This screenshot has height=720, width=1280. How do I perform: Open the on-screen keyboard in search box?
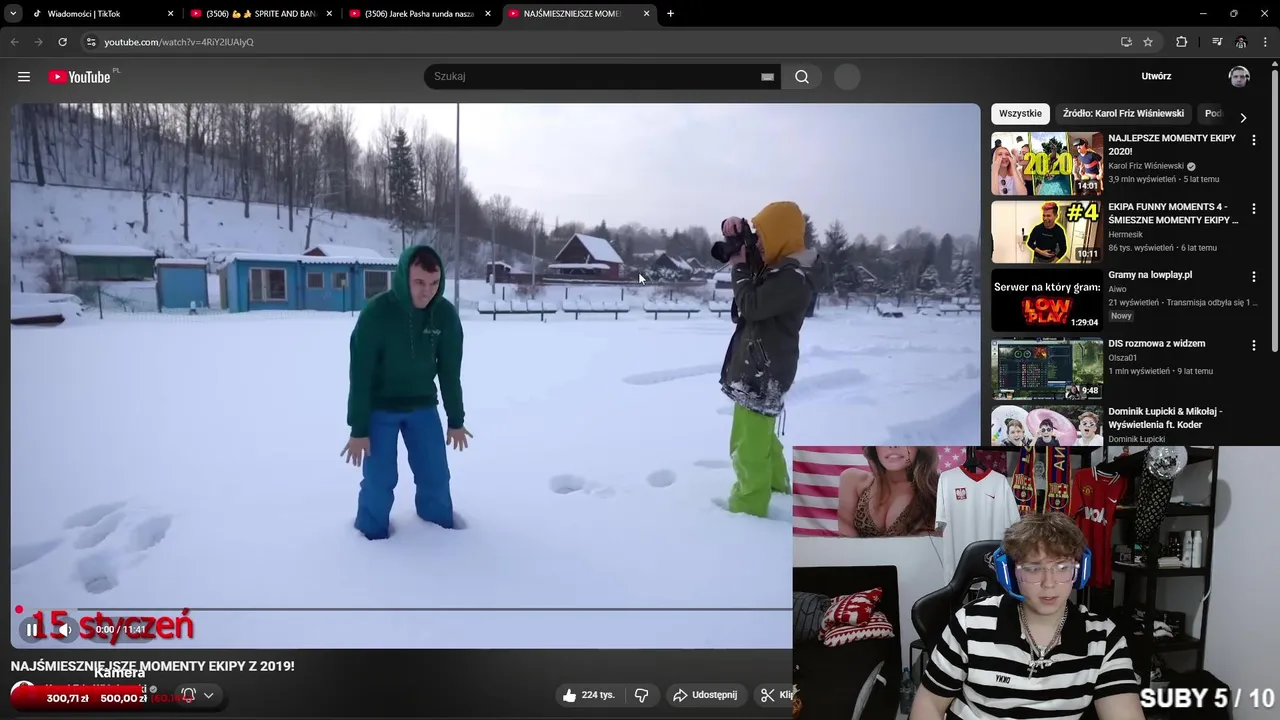[768, 77]
